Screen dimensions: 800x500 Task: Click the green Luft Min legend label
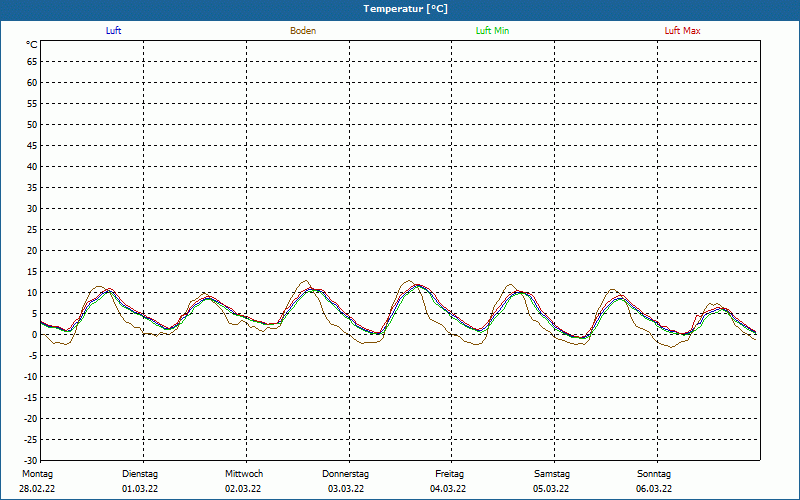coord(492,31)
